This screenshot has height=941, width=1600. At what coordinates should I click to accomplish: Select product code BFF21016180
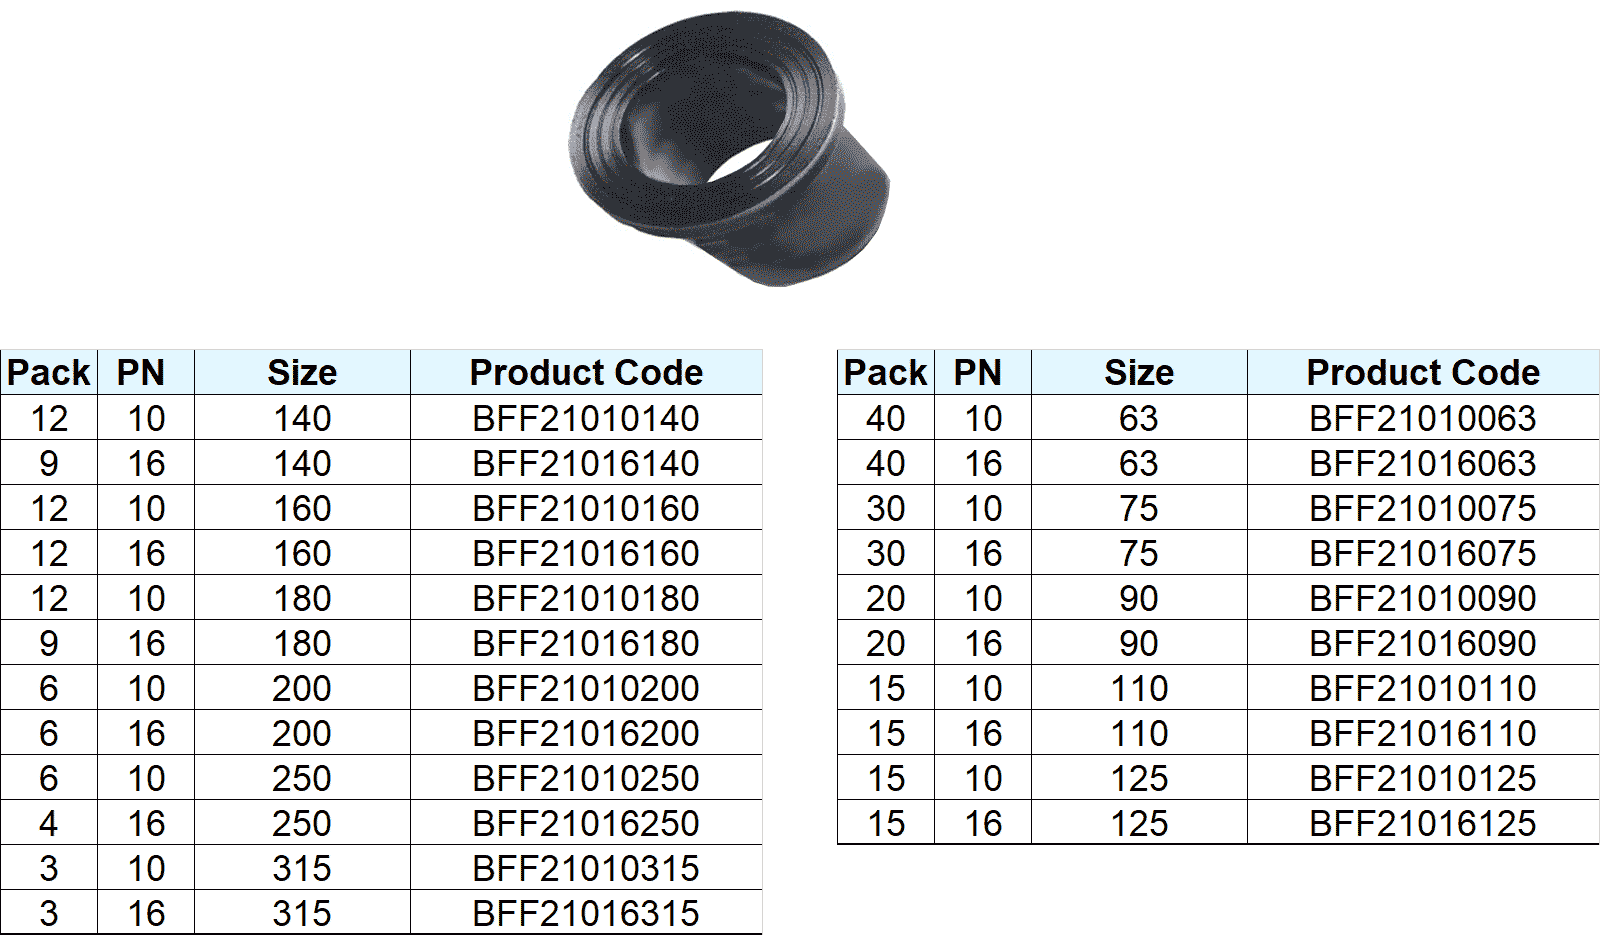[x=586, y=643]
